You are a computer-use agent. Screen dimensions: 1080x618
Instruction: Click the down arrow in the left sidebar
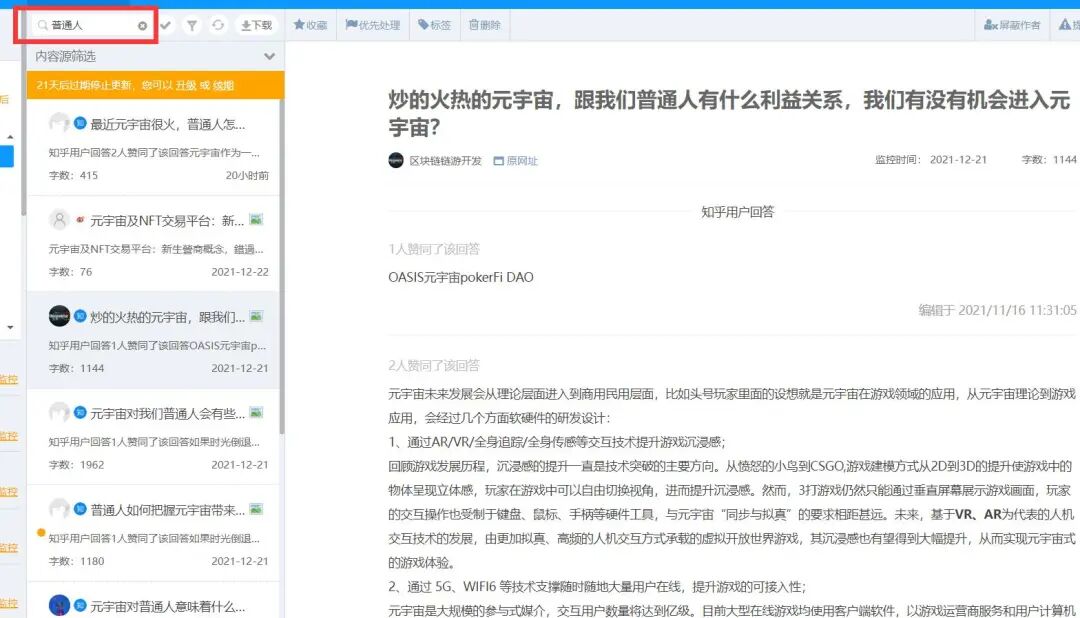10,327
